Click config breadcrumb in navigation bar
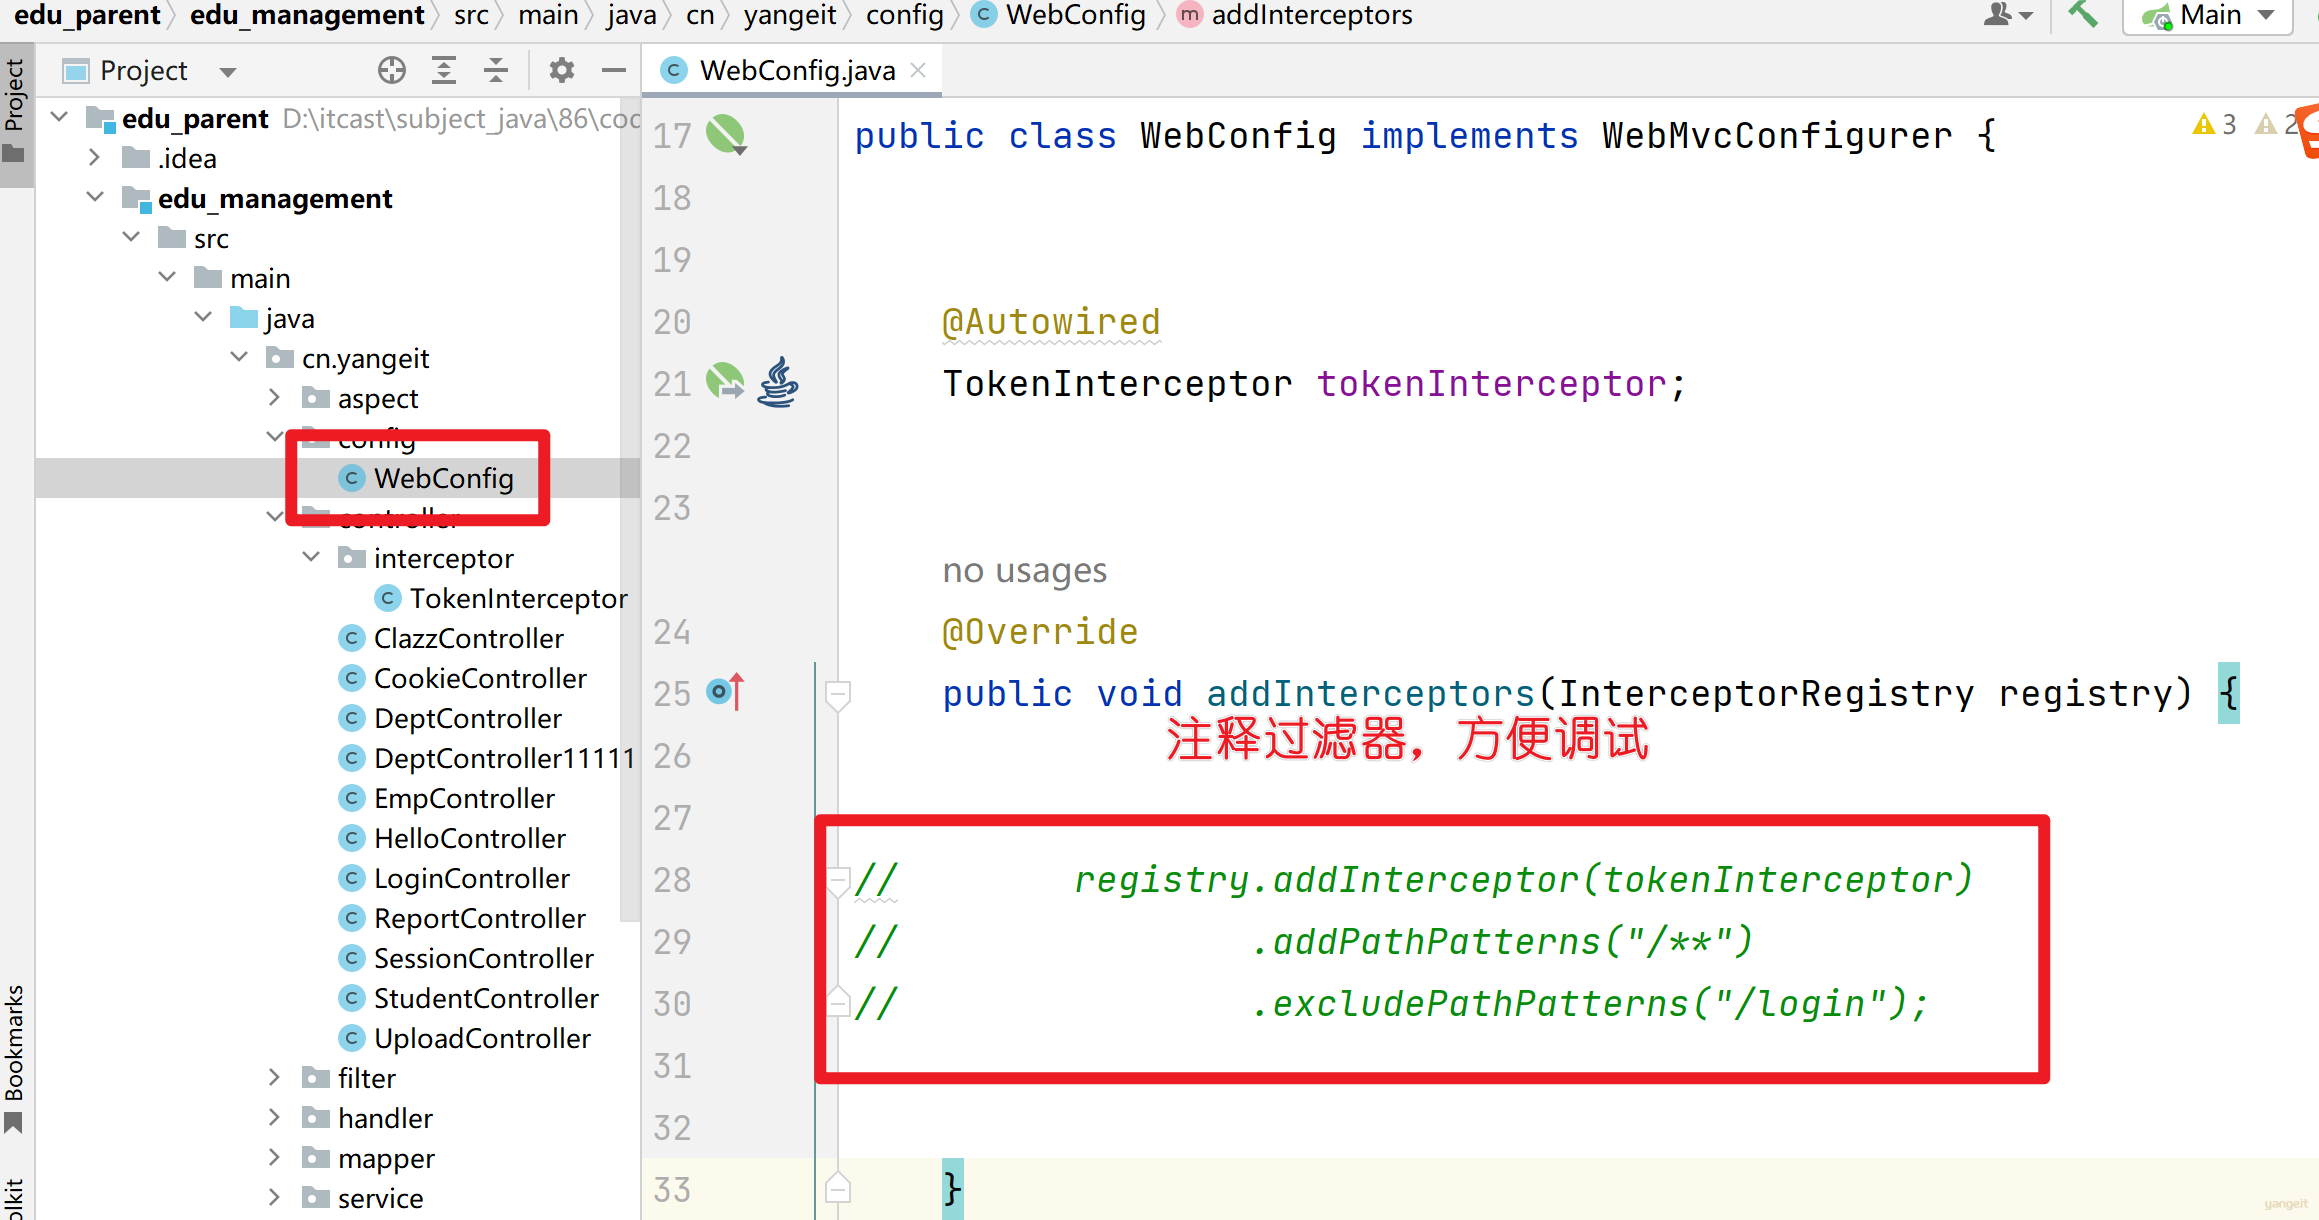 point(904,15)
